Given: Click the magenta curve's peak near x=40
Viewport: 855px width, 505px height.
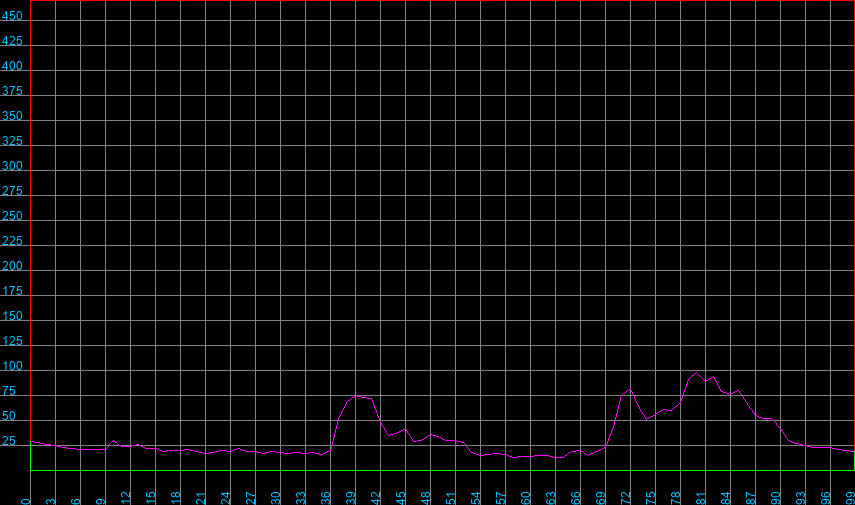Looking at the screenshot, I should 357,396.
